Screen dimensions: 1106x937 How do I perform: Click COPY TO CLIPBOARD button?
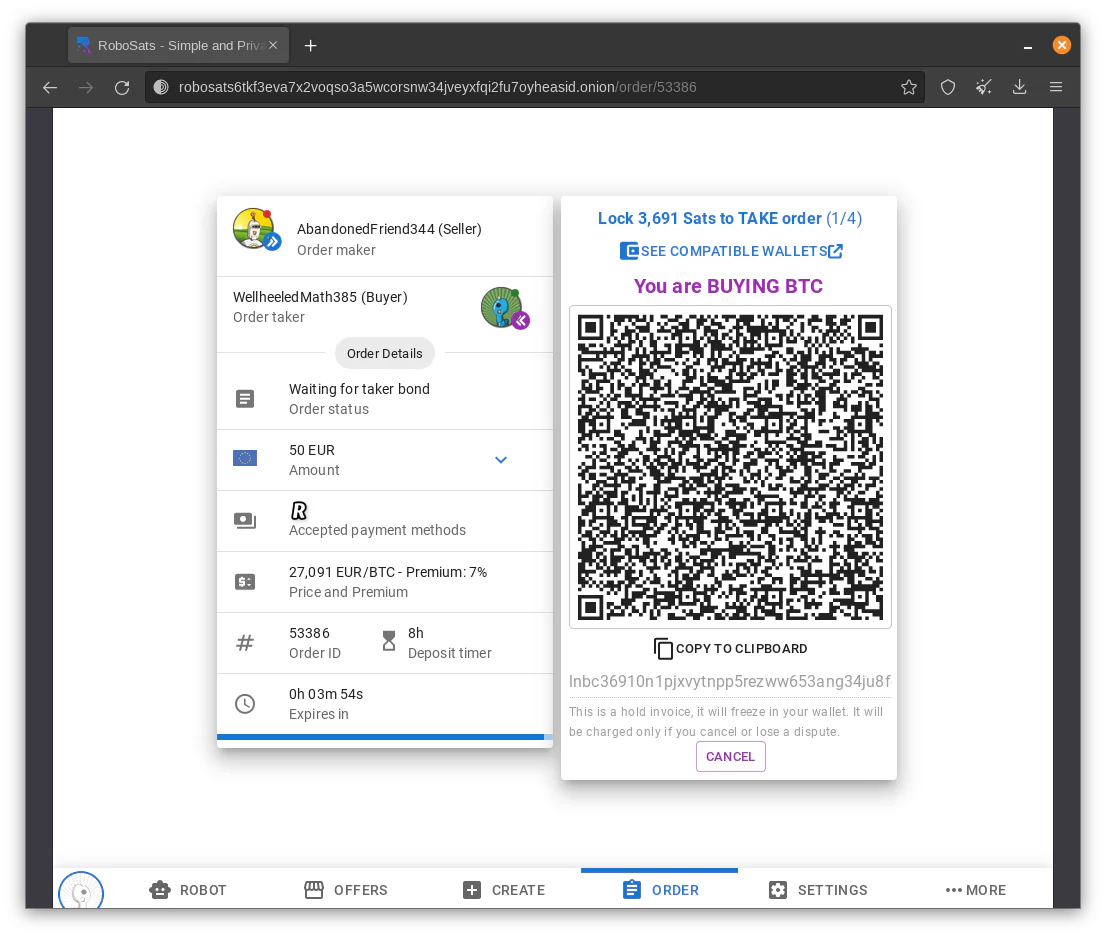[731, 648]
